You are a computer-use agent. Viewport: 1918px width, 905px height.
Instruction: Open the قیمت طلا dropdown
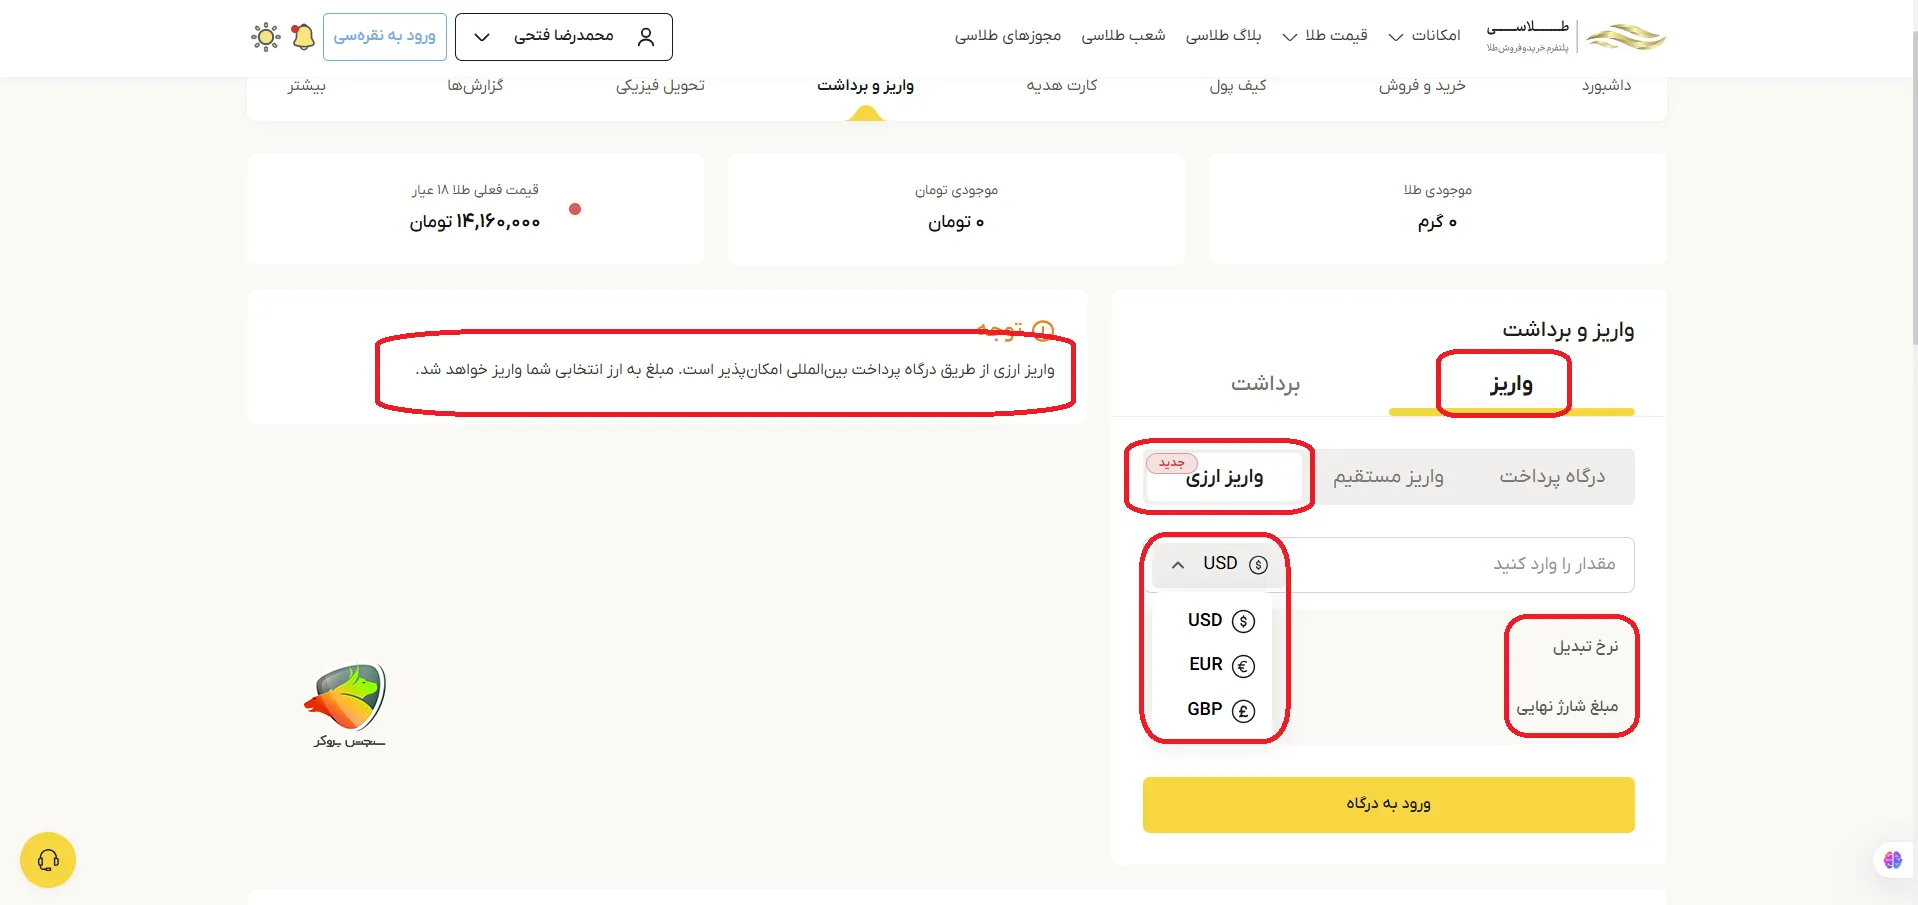pyautogui.click(x=1325, y=35)
